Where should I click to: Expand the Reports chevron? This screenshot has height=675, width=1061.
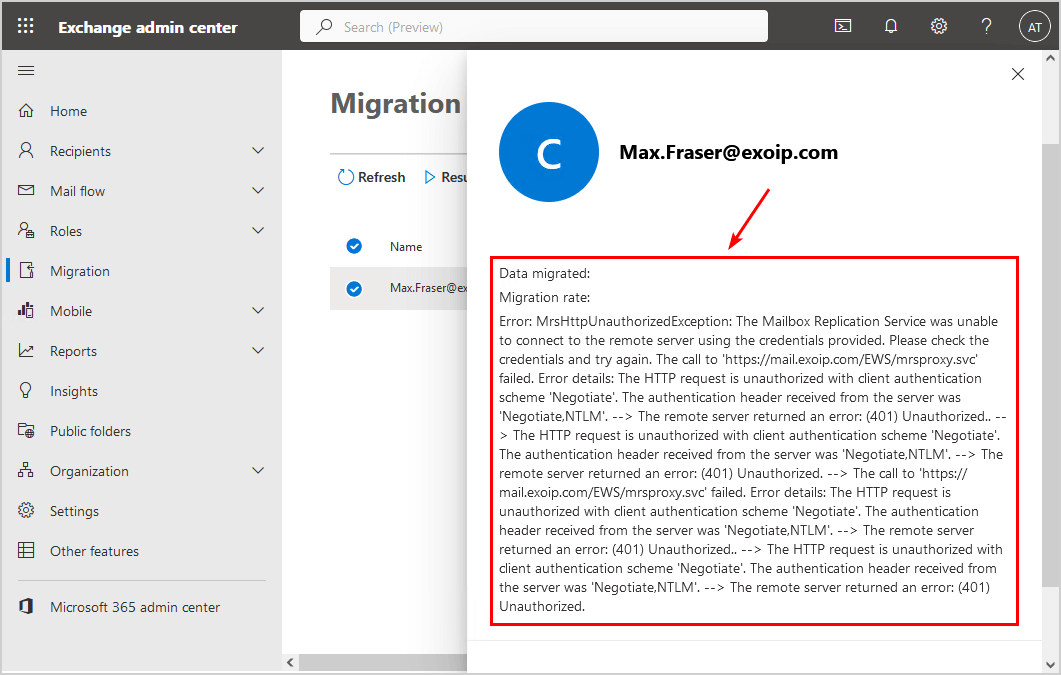pos(258,350)
